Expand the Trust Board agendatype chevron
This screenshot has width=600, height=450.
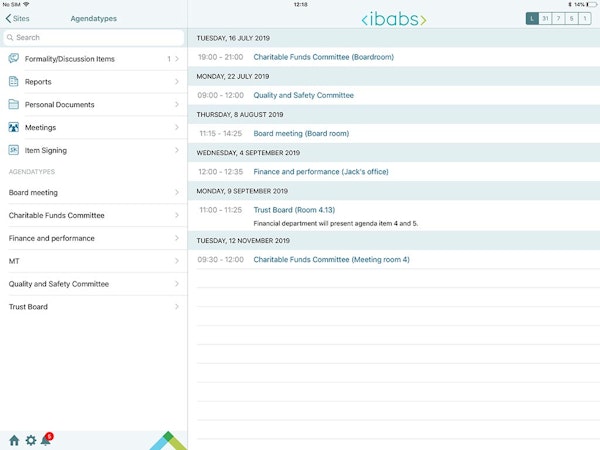coord(177,307)
